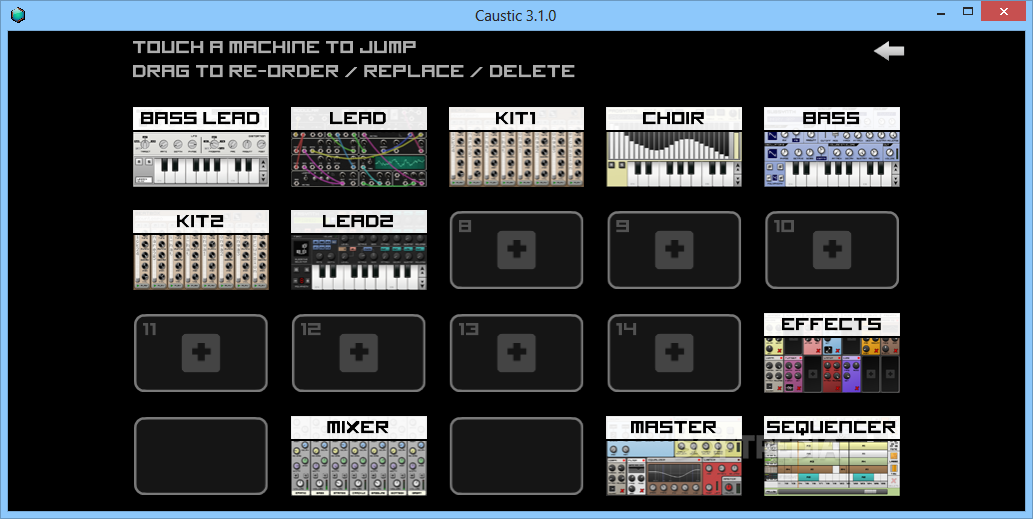Add a machine in slot 9
The width and height of the screenshot is (1033, 519).
[x=674, y=250]
